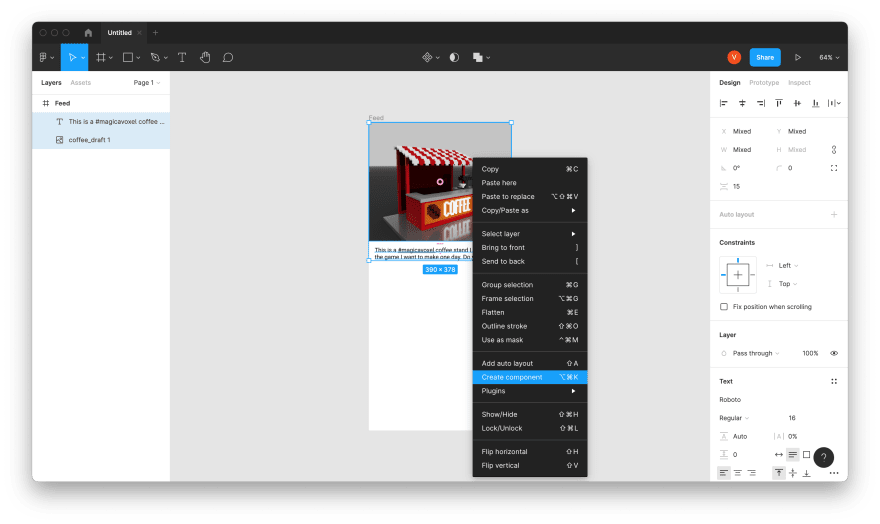Toggle constrain proportions link icon
This screenshot has width=880, height=524.
834,149
